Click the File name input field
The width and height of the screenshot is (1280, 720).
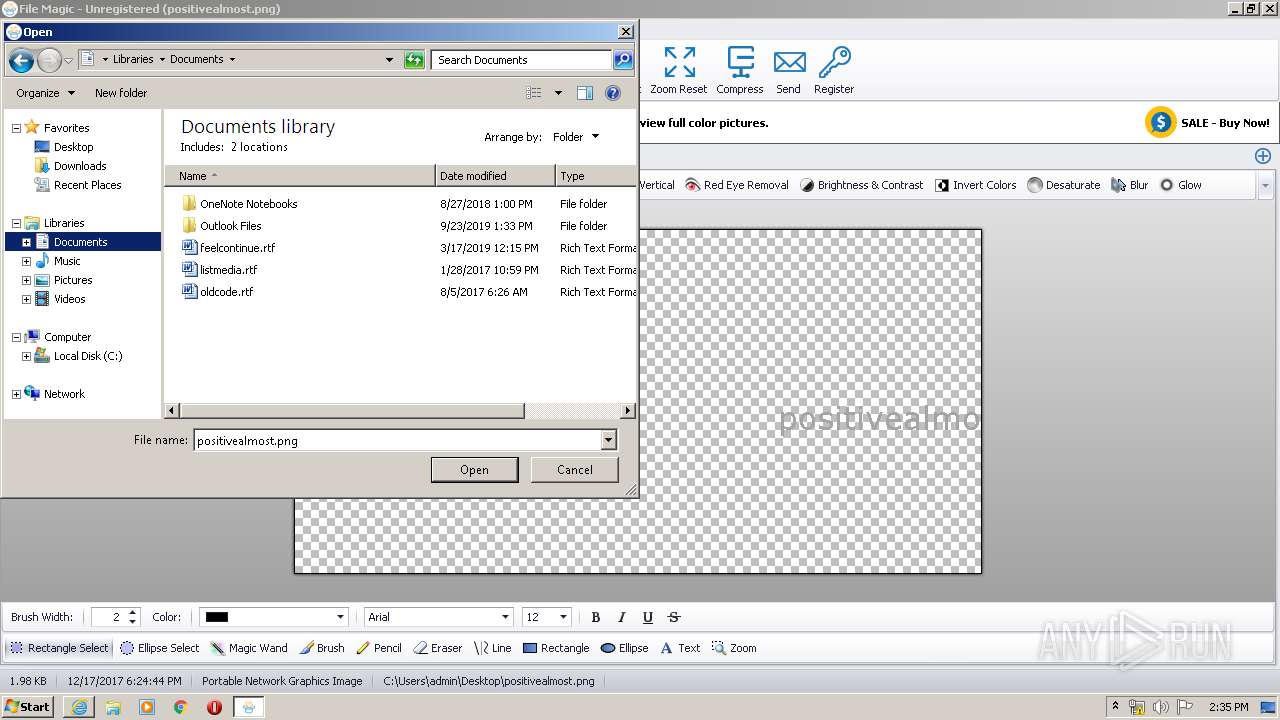point(398,440)
